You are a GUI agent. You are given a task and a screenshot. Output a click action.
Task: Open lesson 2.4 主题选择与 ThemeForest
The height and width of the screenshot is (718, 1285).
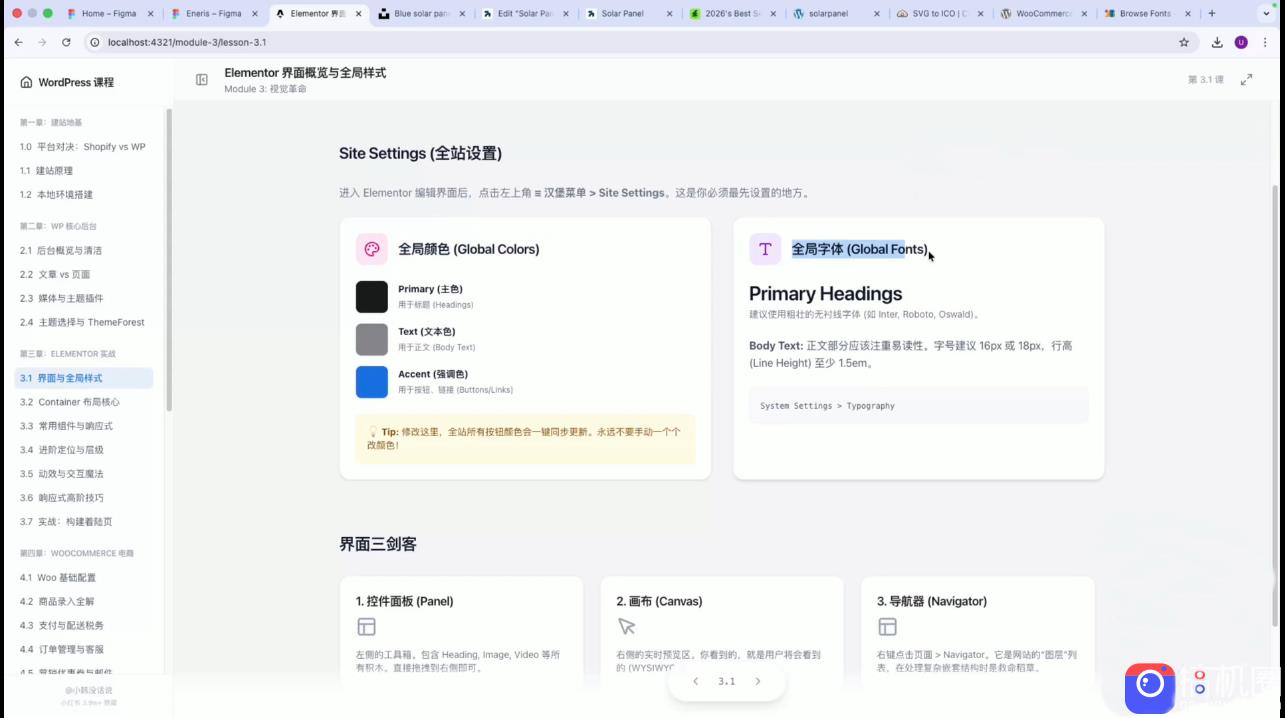point(84,322)
